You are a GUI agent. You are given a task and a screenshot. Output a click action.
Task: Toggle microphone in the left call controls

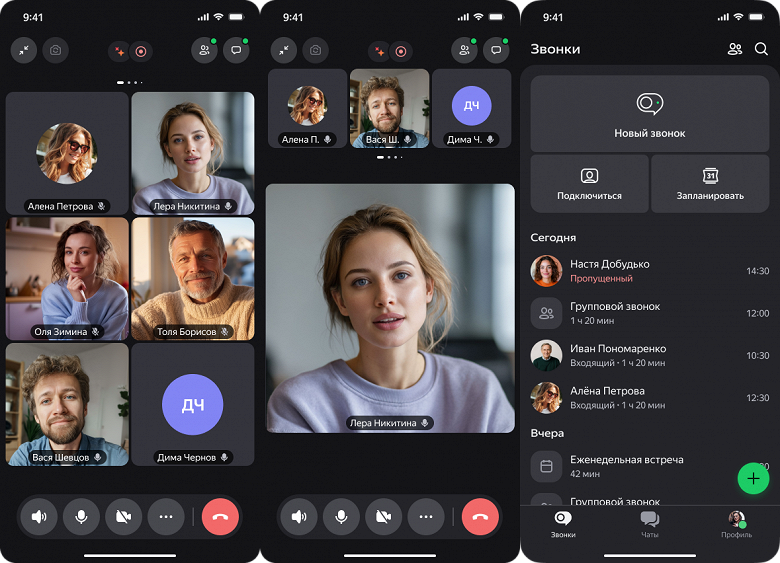click(81, 517)
